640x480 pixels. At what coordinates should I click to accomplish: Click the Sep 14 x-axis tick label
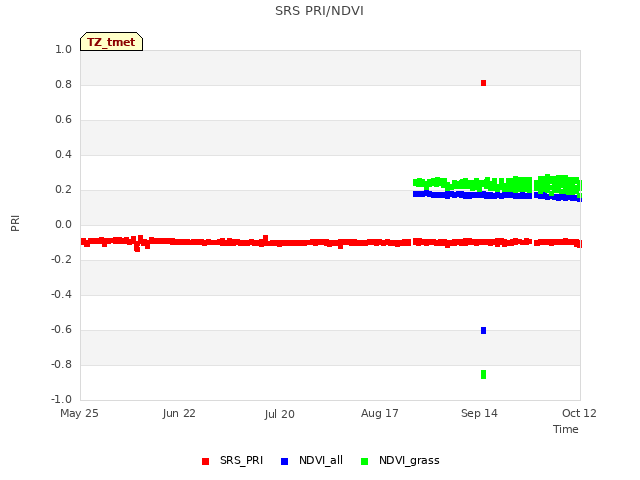coord(479,413)
